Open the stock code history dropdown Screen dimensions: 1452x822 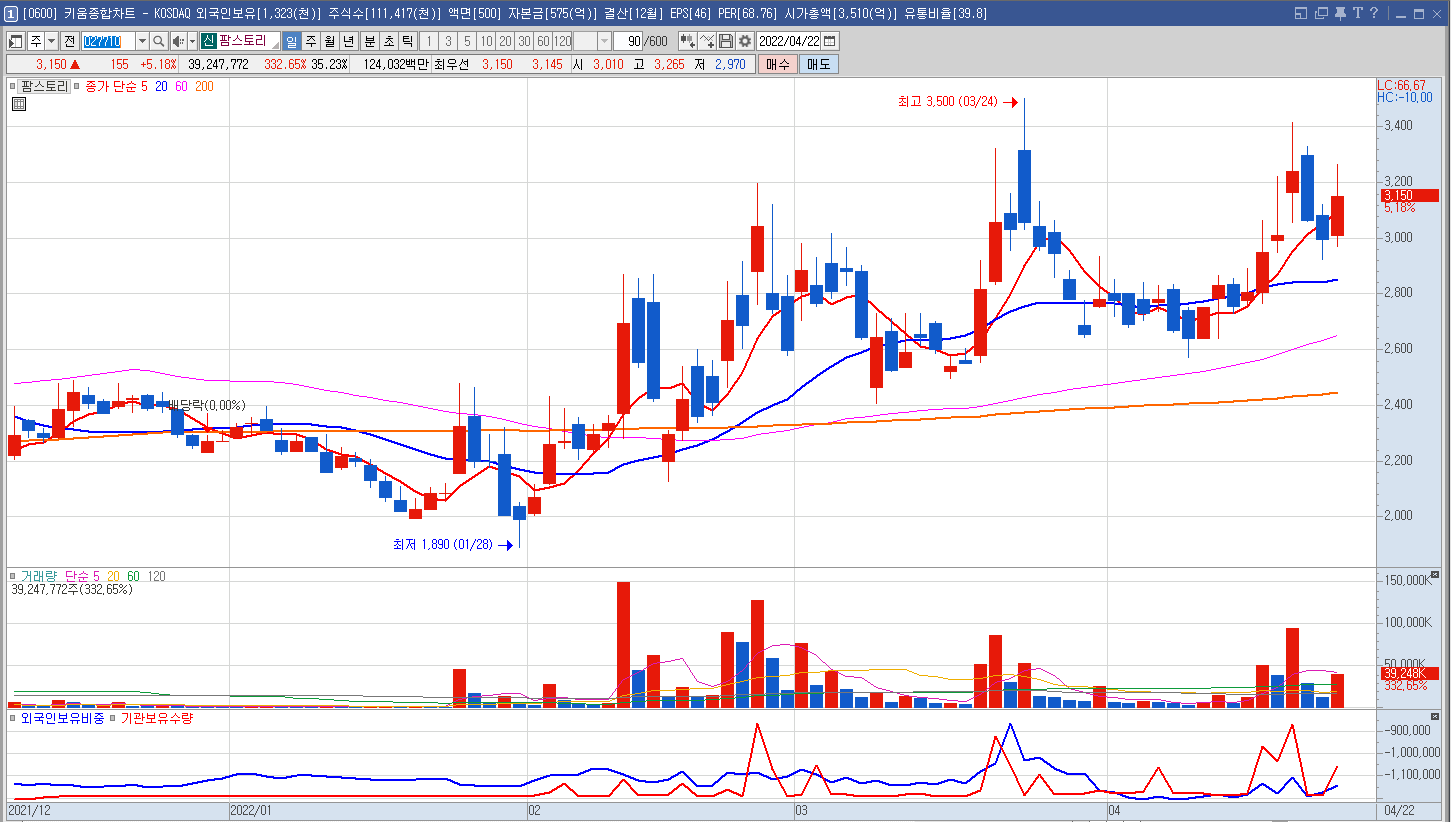142,41
